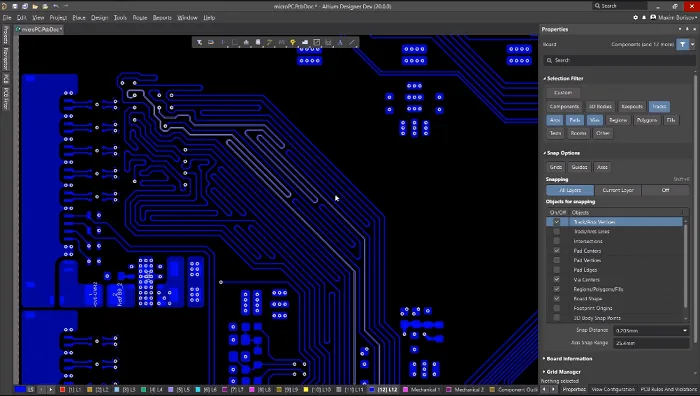Viewport: 700px width, 396px height.
Task: Open the Design menu
Action: (99, 17)
